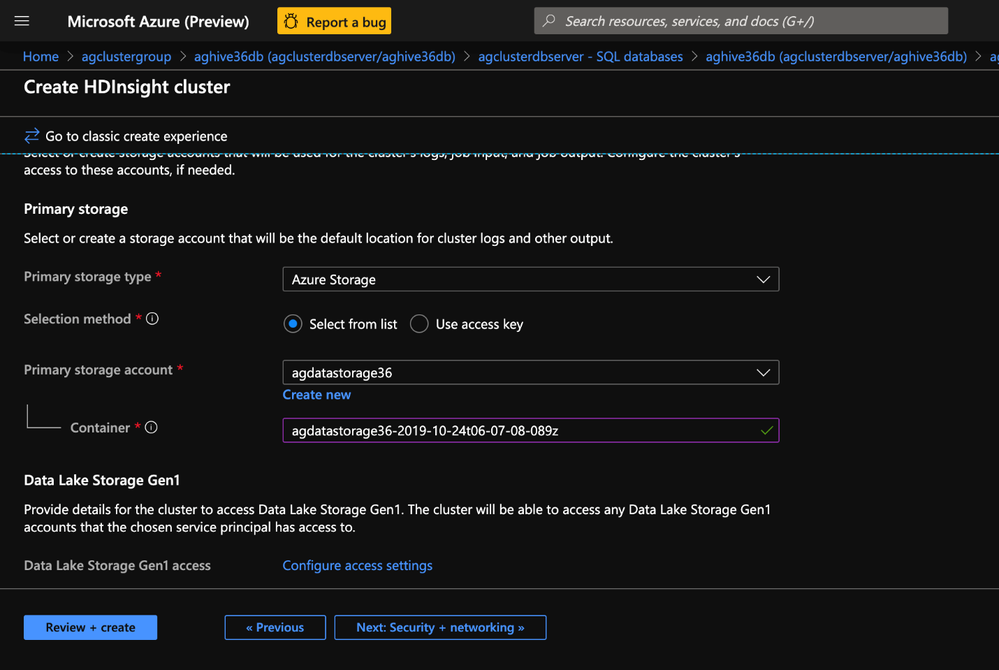The height and width of the screenshot is (670, 999).
Task: Focus the search resources box
Action: click(741, 21)
